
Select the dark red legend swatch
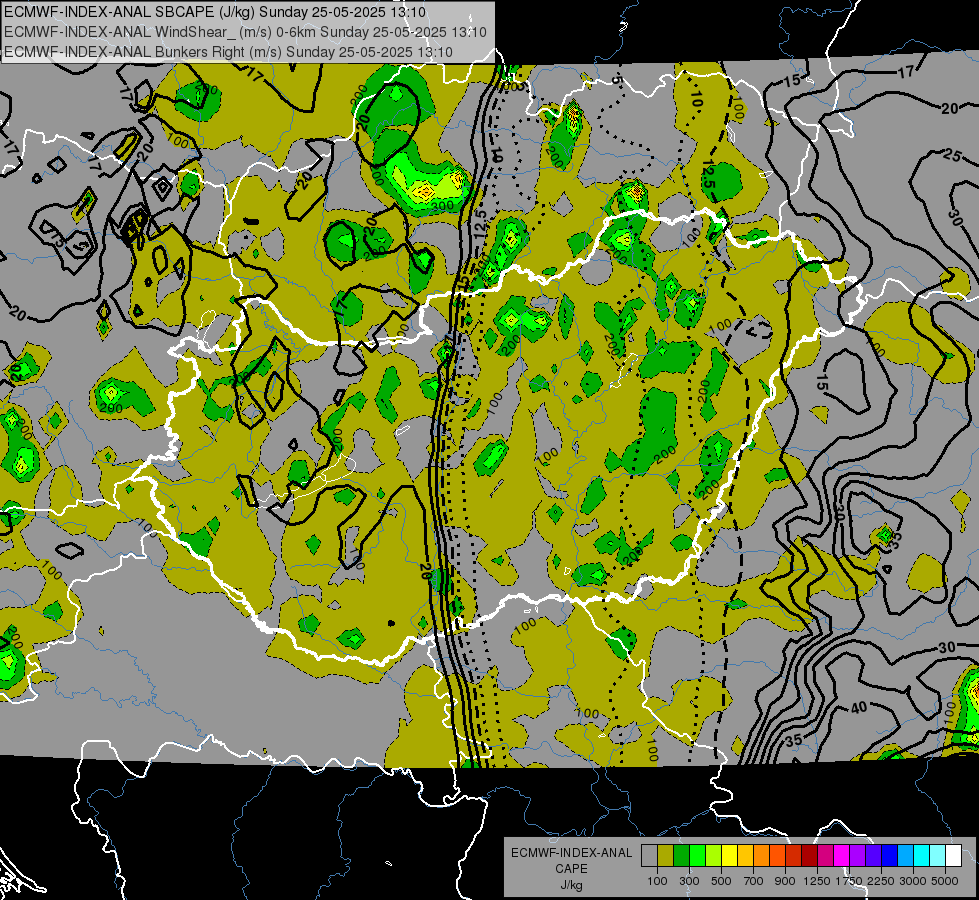[810, 856]
